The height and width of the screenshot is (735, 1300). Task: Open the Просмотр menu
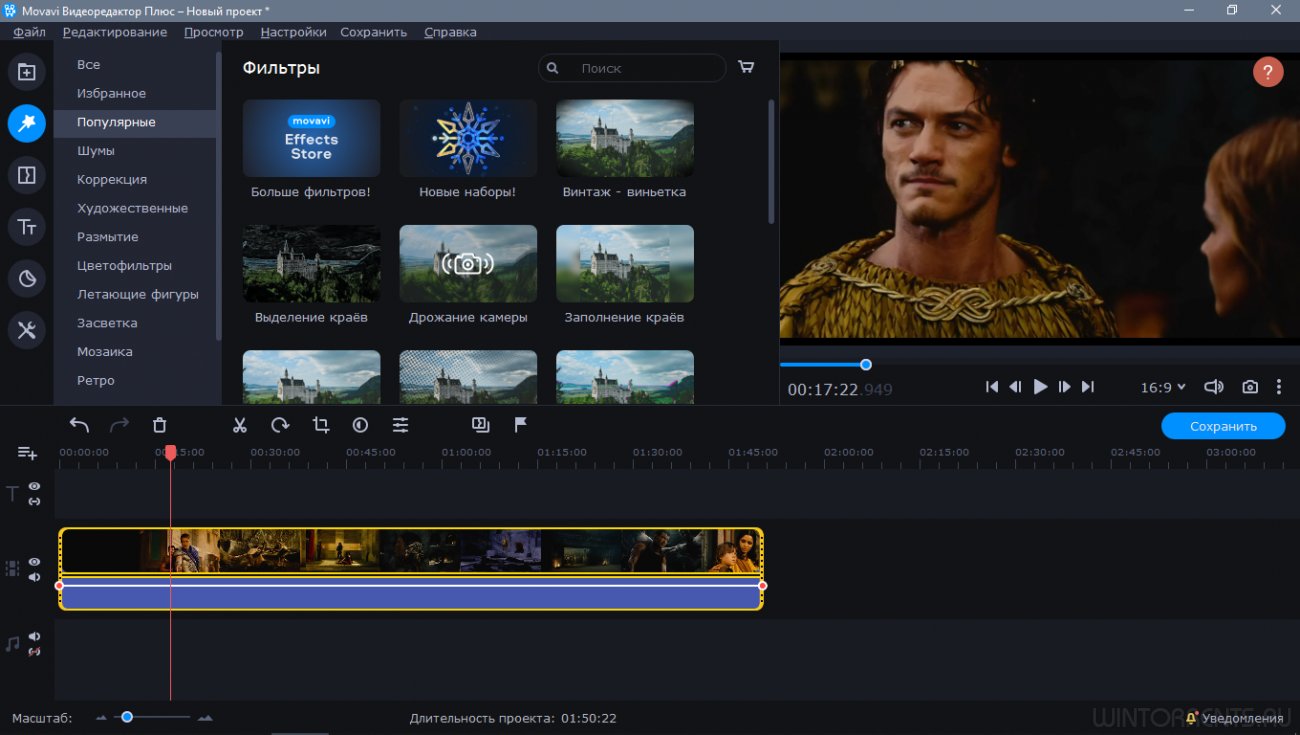tap(214, 32)
